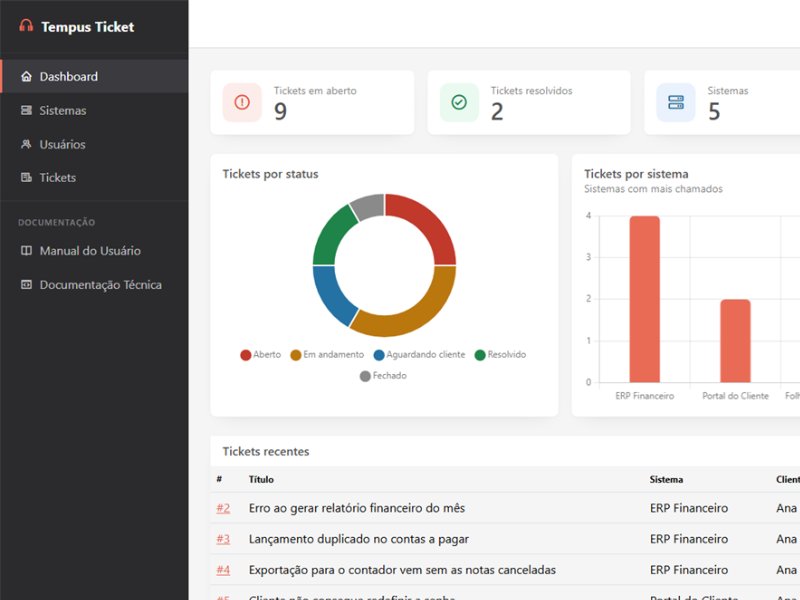
Task: Click the Usuários people icon in sidebar
Action: pyautogui.click(x=26, y=144)
